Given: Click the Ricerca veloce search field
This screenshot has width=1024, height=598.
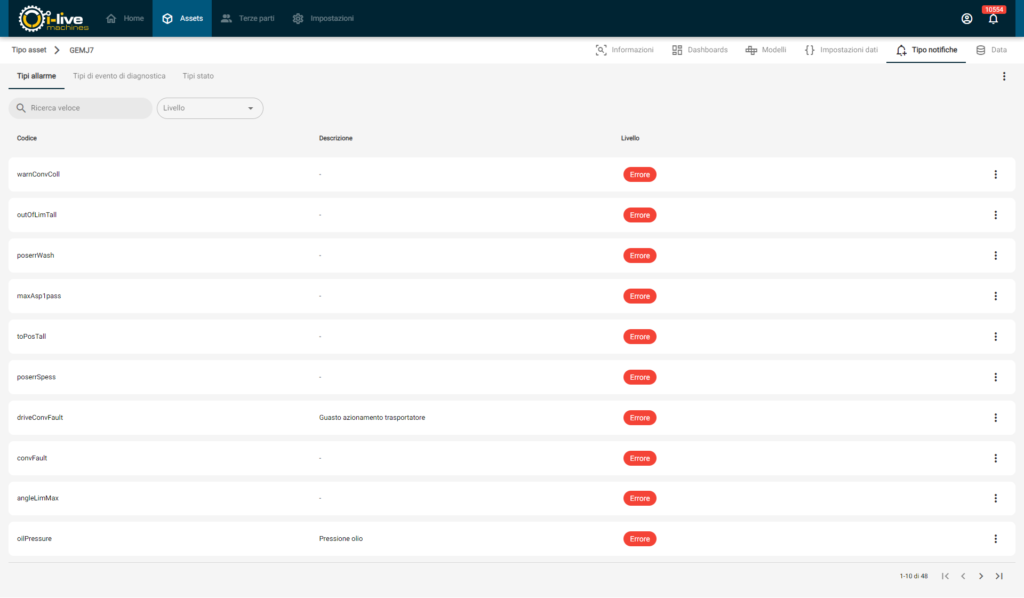Looking at the screenshot, I should point(81,108).
